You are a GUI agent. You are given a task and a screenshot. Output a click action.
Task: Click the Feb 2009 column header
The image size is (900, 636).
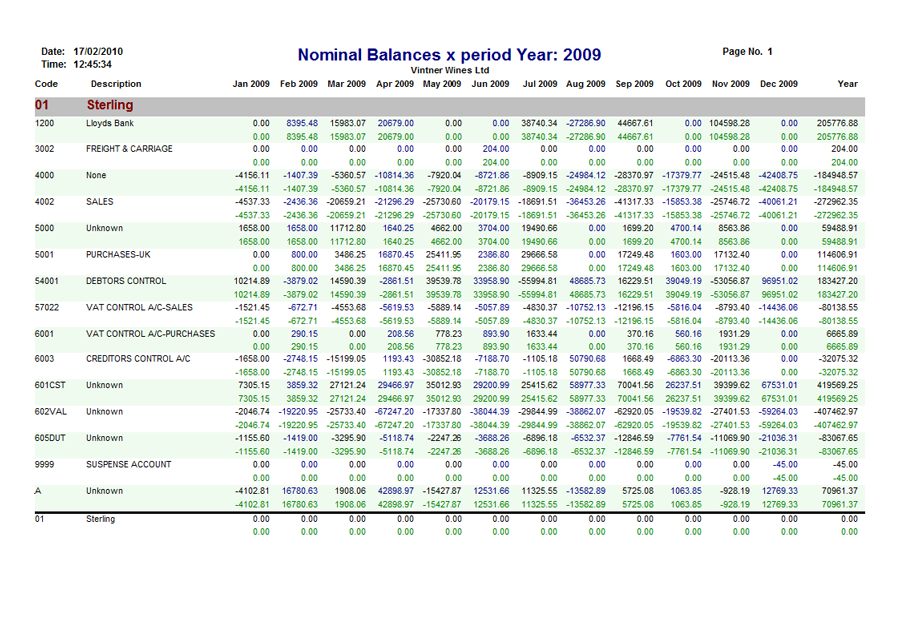pos(298,84)
